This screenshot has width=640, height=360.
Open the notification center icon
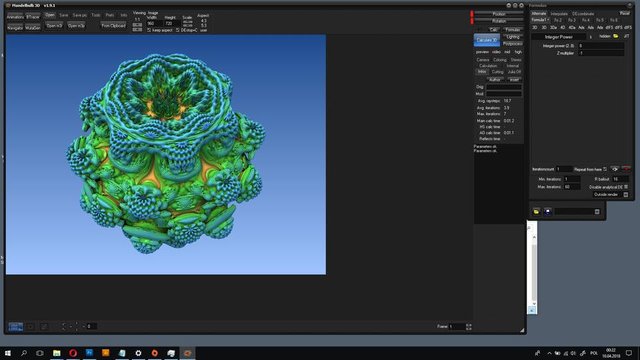tap(629, 353)
